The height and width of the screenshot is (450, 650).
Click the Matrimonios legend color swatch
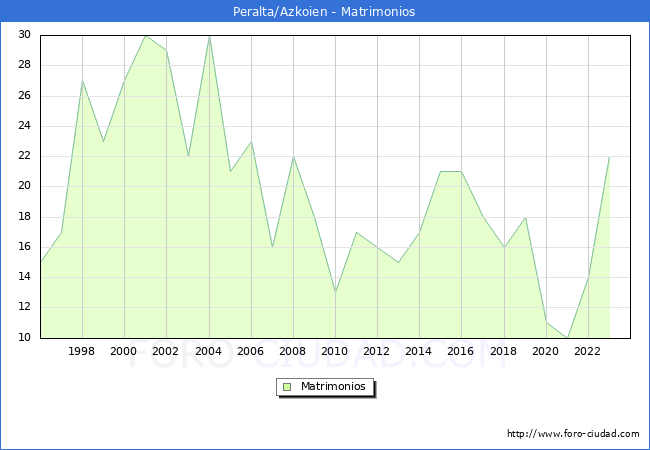pyautogui.click(x=287, y=387)
